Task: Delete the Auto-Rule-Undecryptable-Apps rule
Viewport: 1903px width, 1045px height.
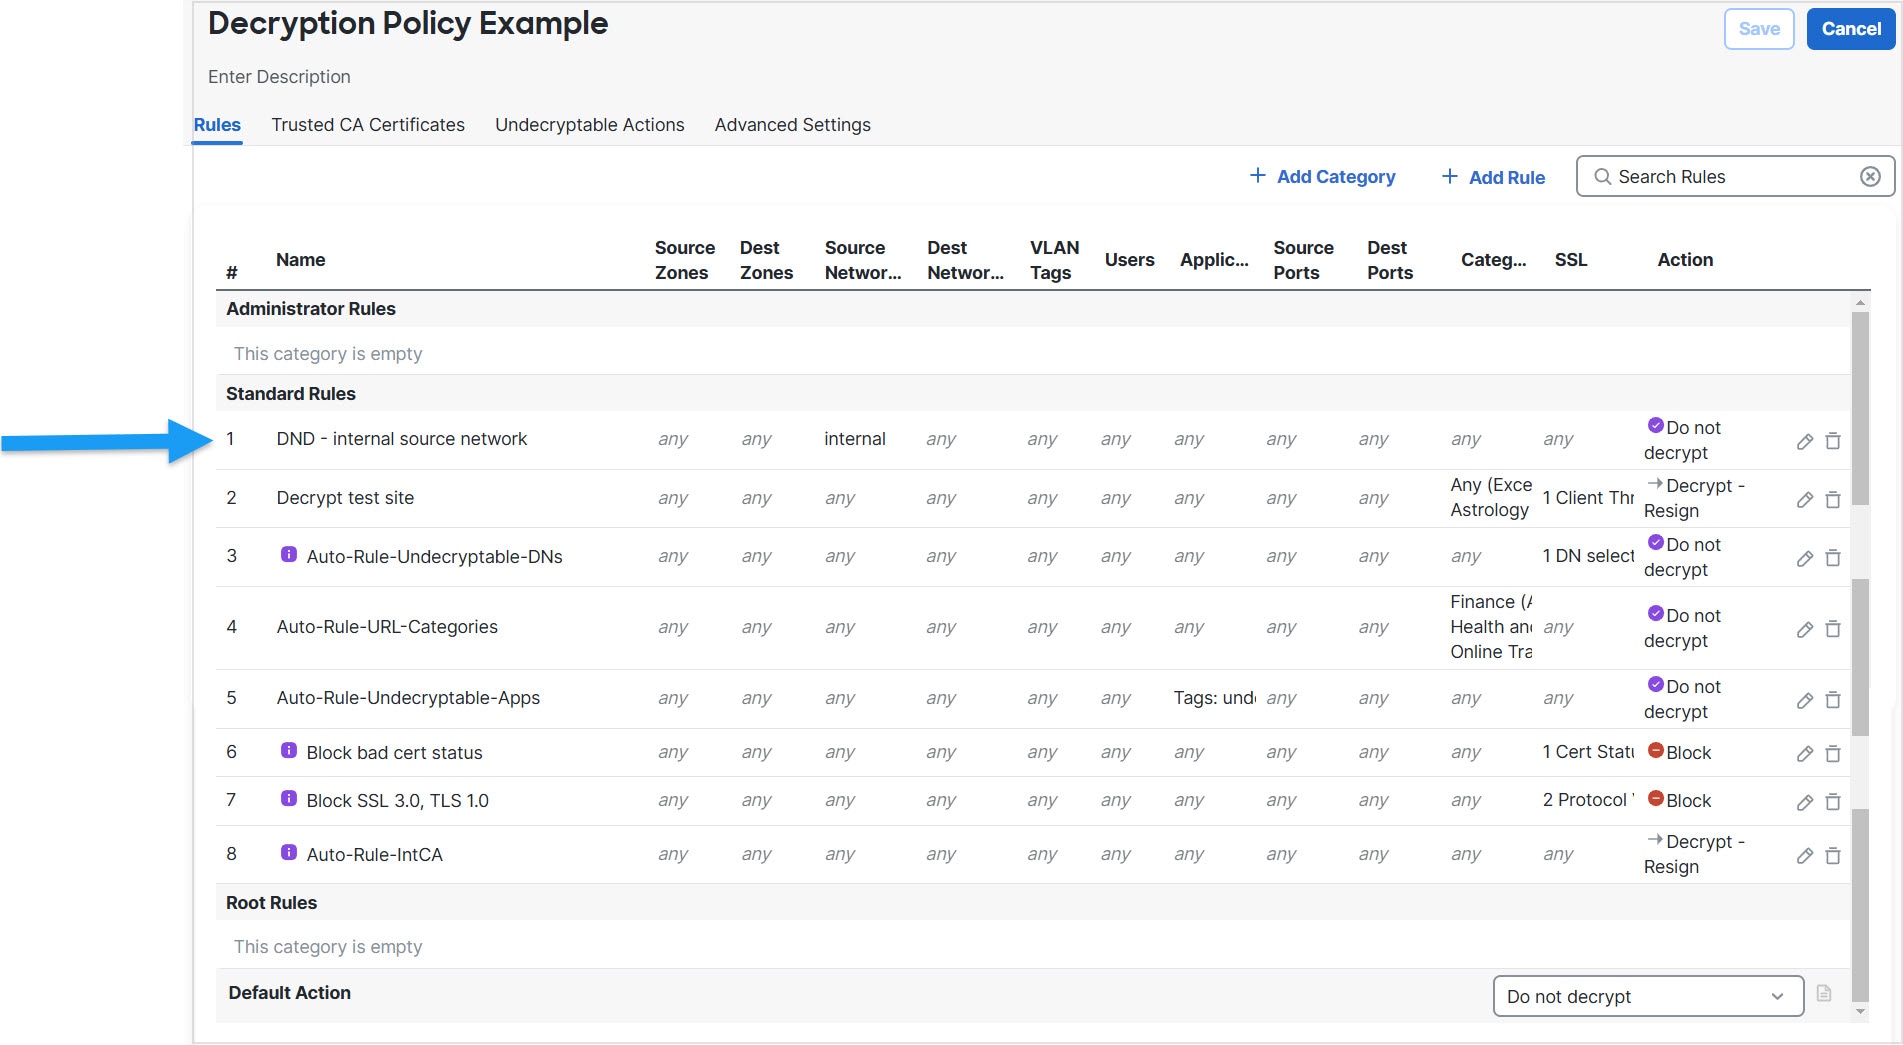Action: tap(1833, 700)
